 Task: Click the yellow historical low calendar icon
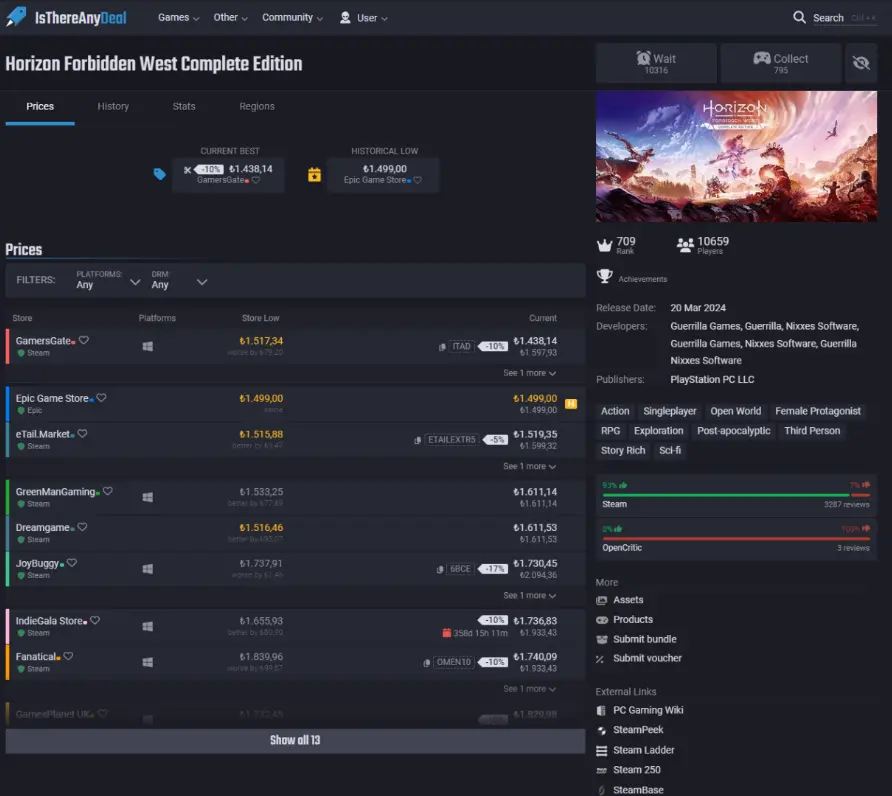tap(314, 175)
